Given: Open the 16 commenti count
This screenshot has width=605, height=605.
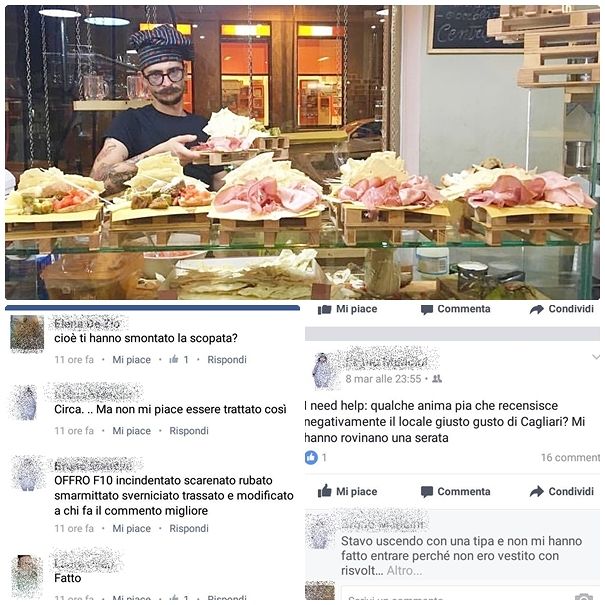Looking at the screenshot, I should tap(570, 458).
